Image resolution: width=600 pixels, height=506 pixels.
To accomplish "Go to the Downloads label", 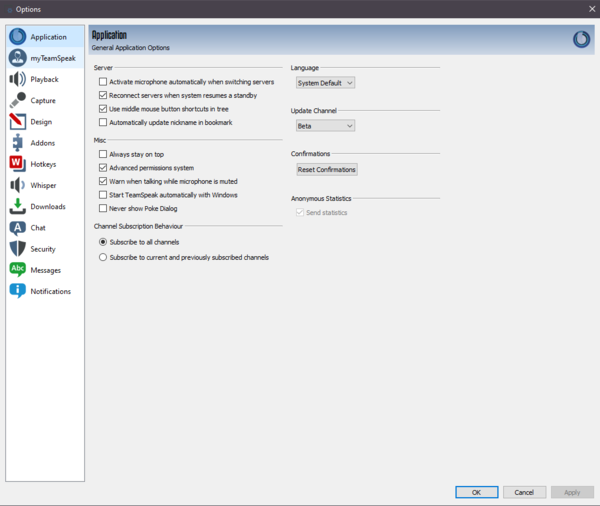I will pyautogui.click(x=48, y=206).
